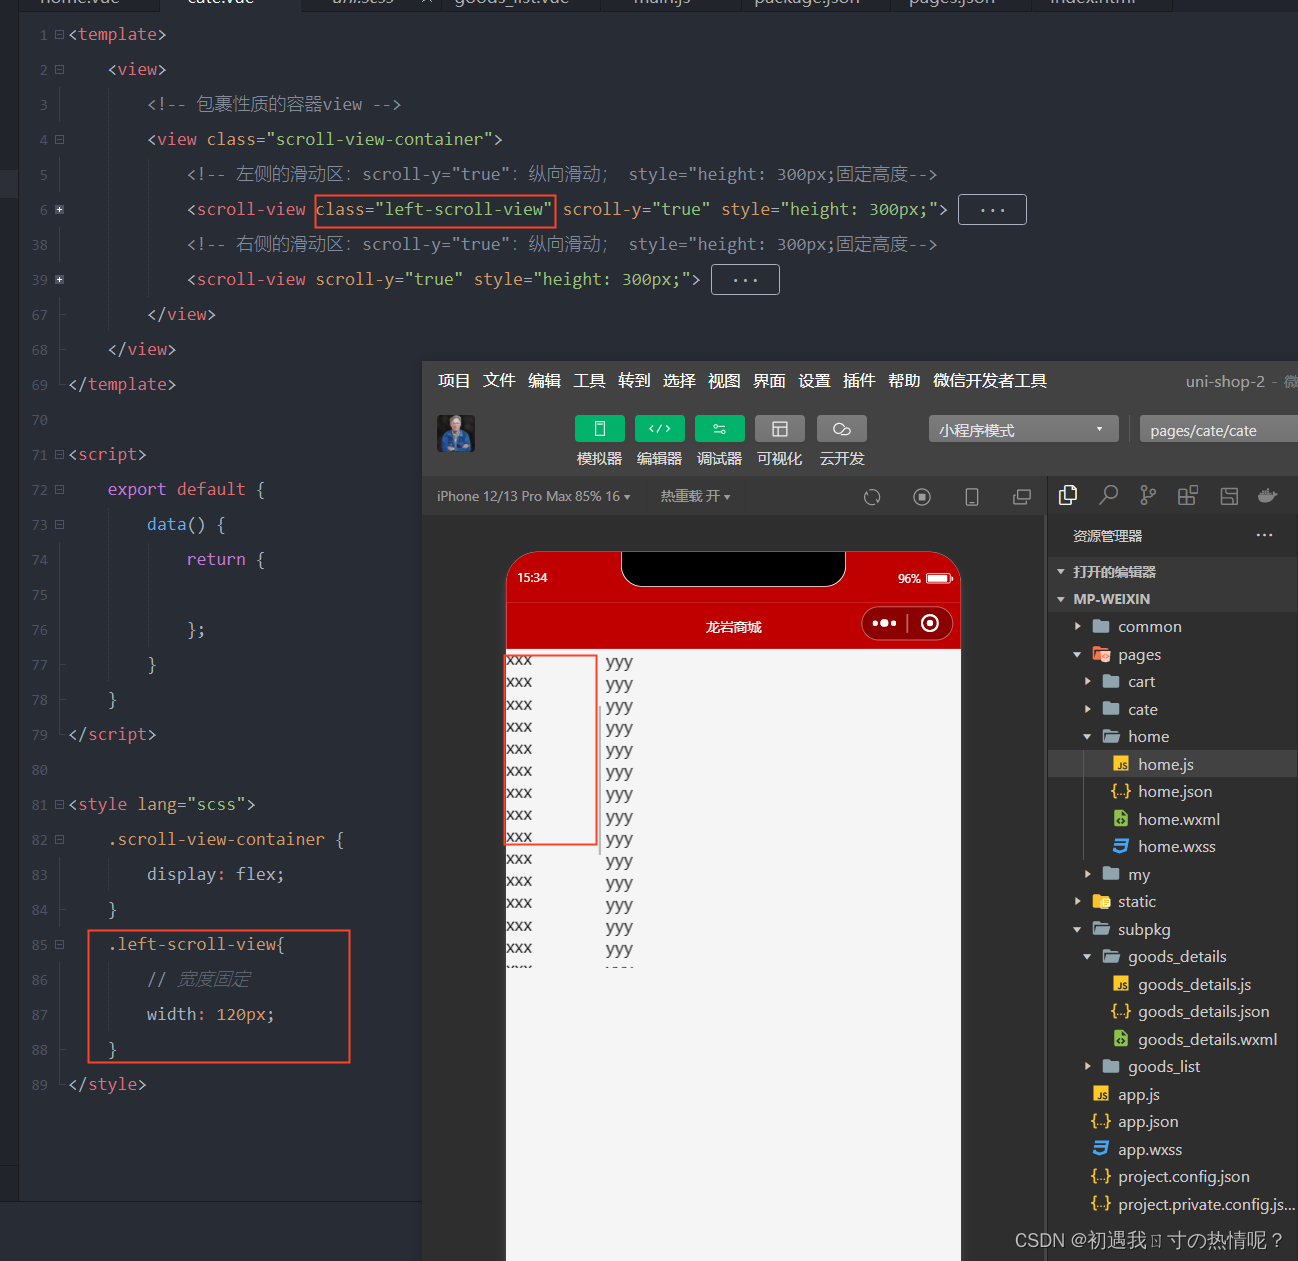Click folded ellipsis box after line 39 scroll-view
Image resolution: width=1298 pixels, height=1261 pixels.
(745, 280)
